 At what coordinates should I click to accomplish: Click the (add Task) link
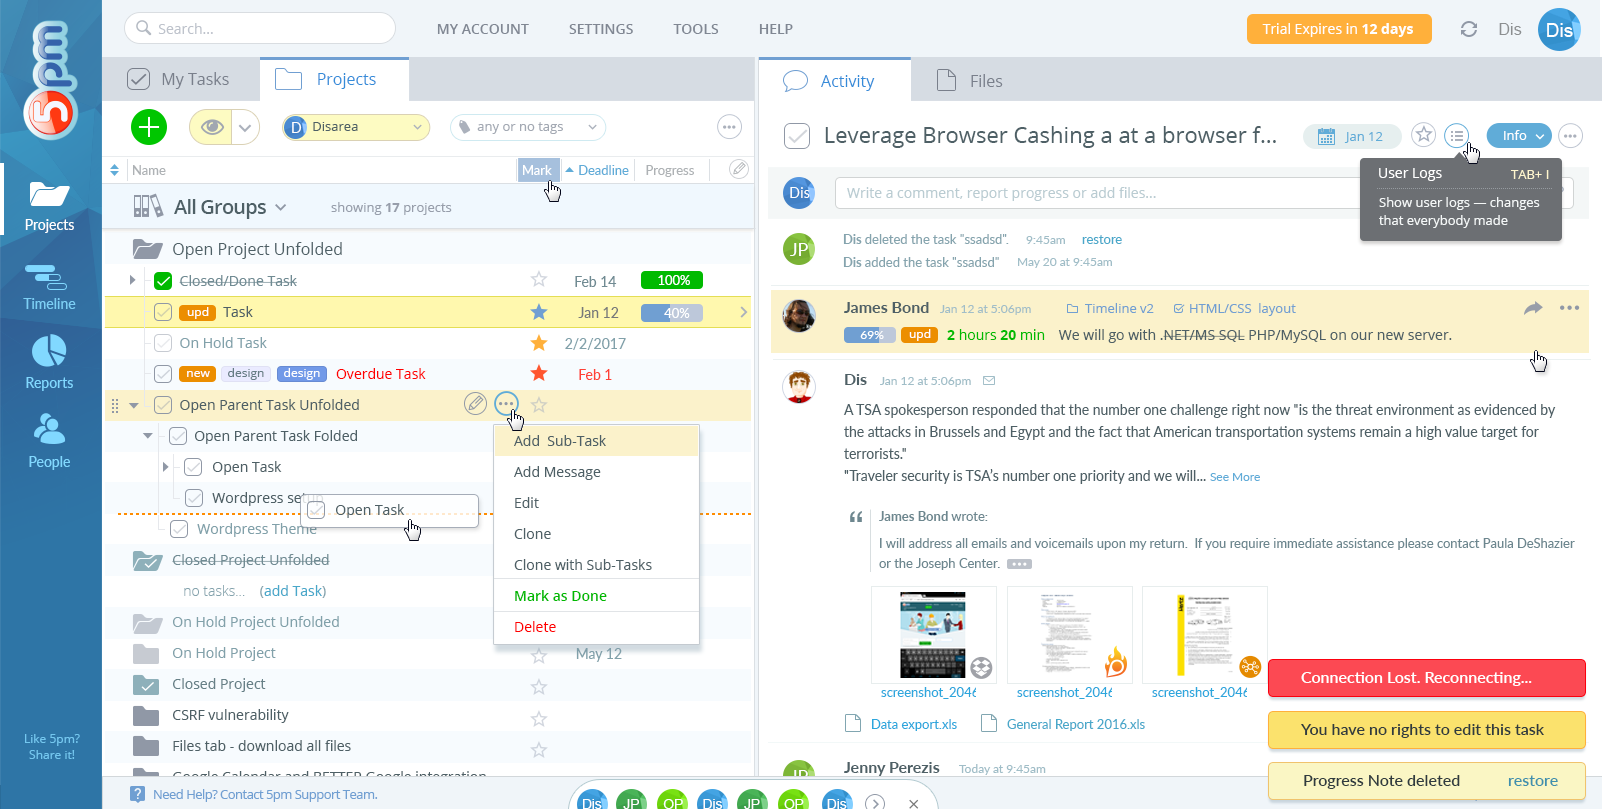(293, 591)
